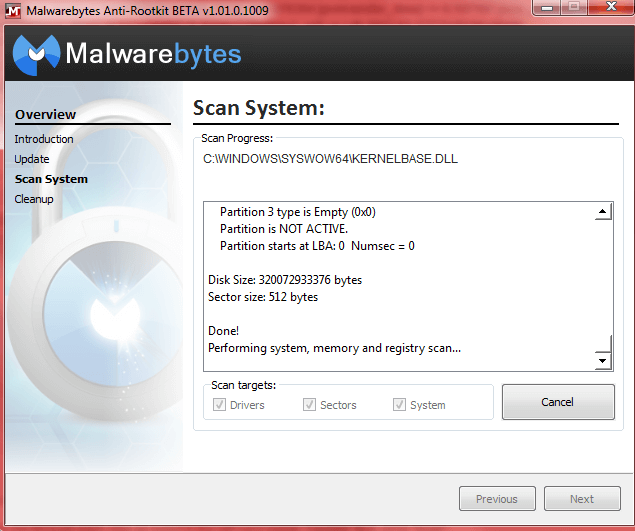Close the Anti-Rootkit window
Screen dimensions: 635x531
point(611,7)
